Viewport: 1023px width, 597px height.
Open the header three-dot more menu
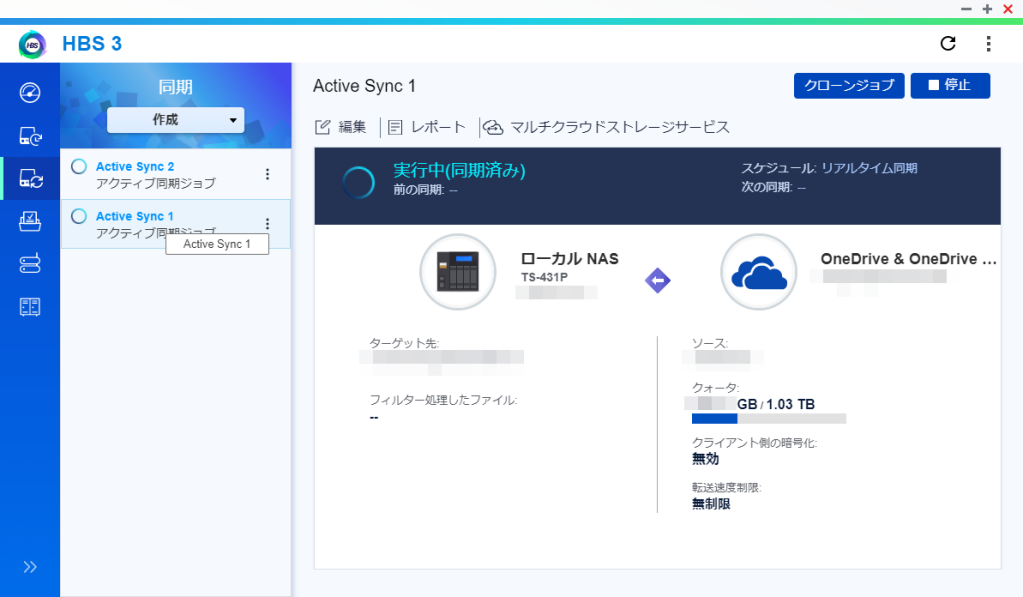coord(988,44)
